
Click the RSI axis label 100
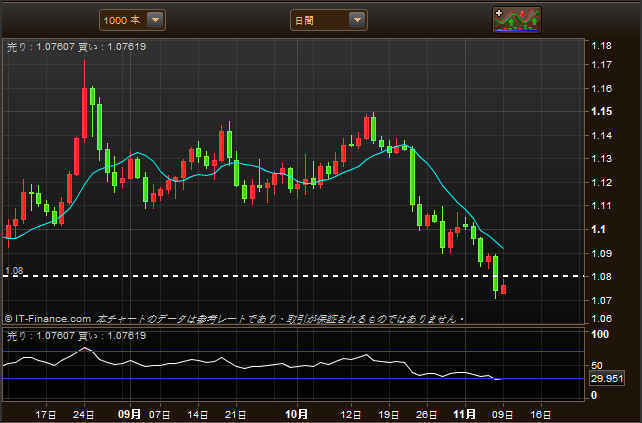point(600,334)
